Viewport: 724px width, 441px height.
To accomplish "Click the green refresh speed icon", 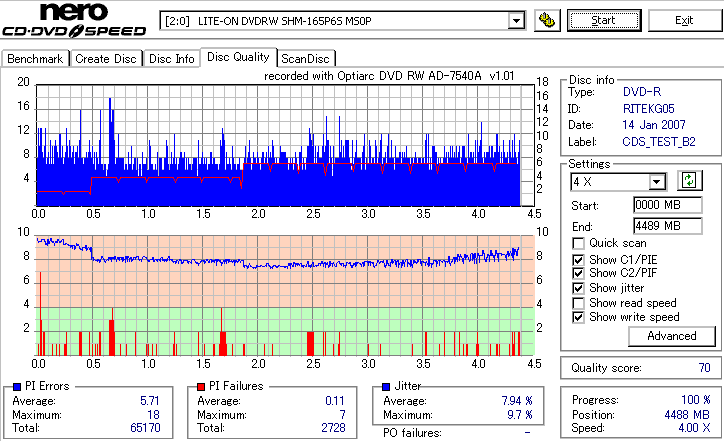I will (689, 181).
